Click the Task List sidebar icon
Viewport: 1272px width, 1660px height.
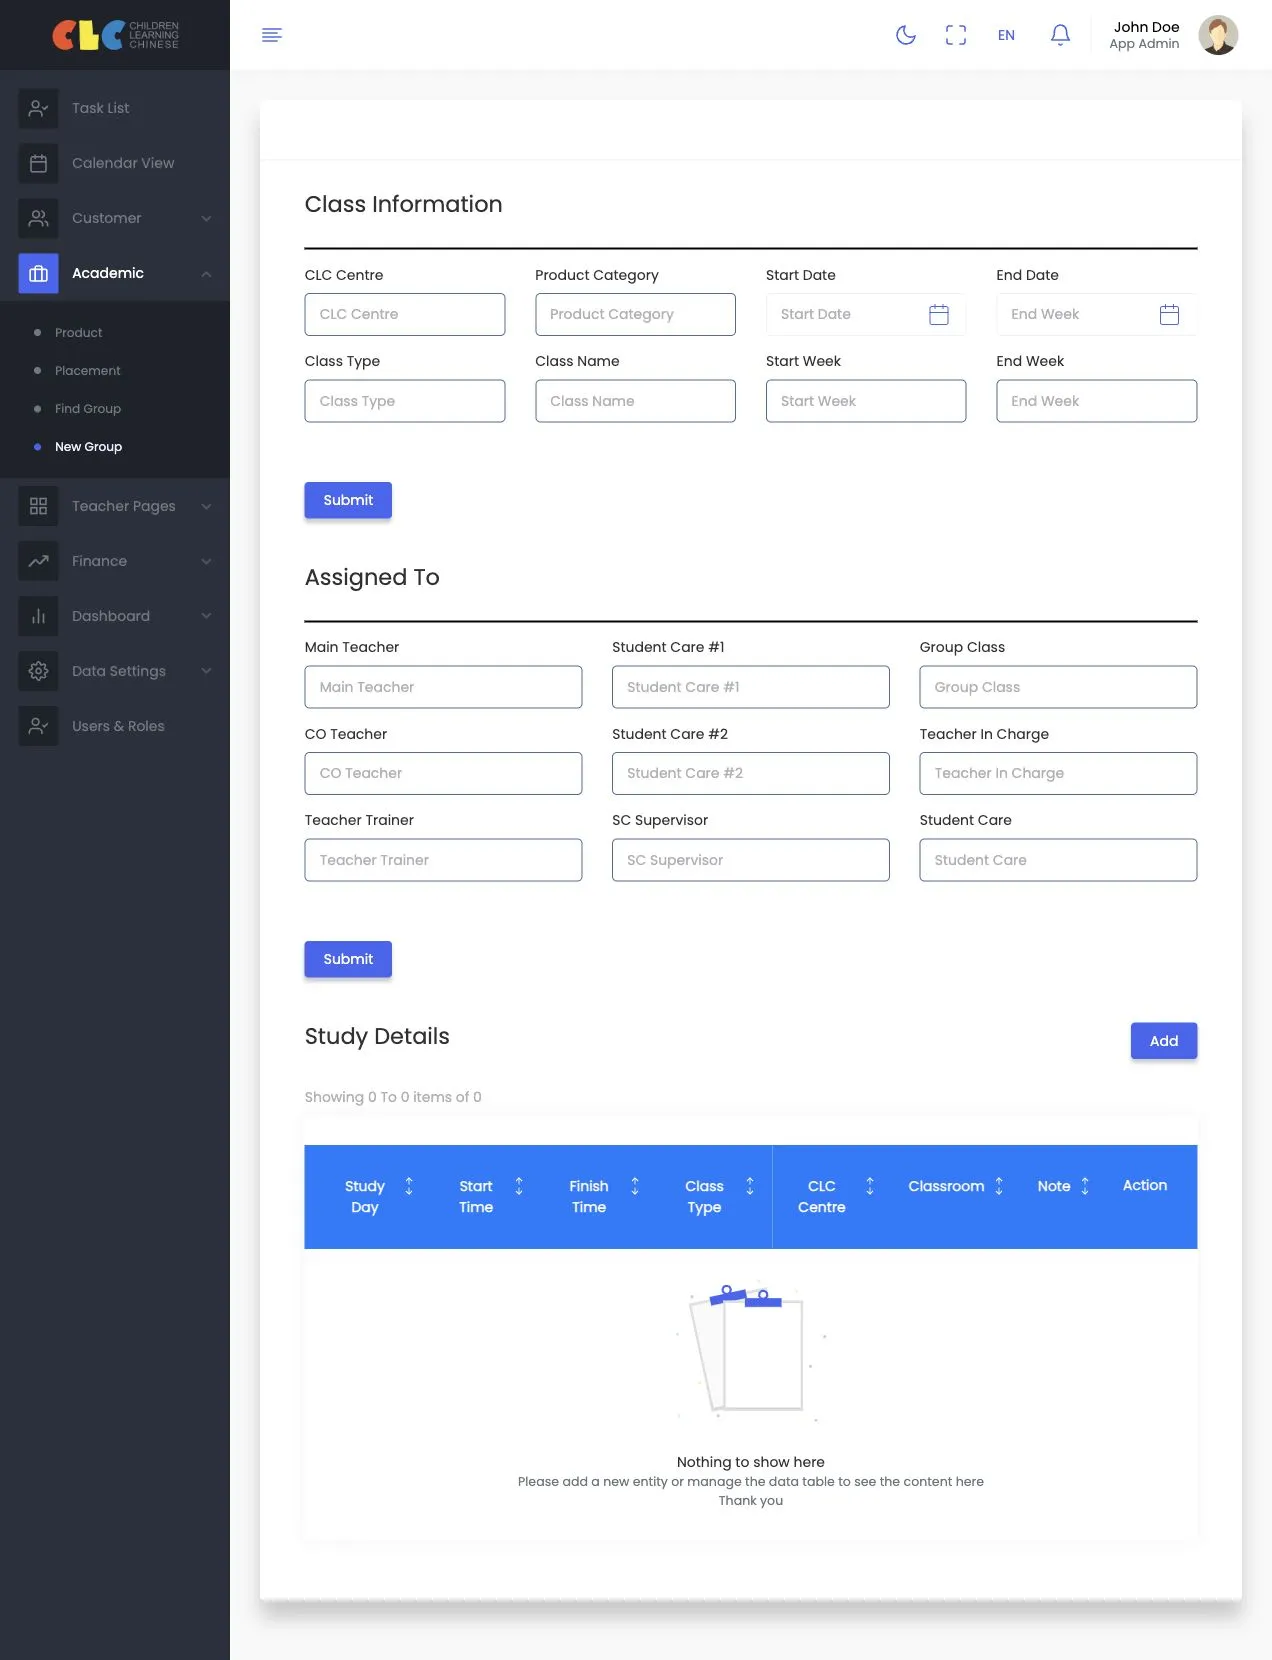(38, 108)
